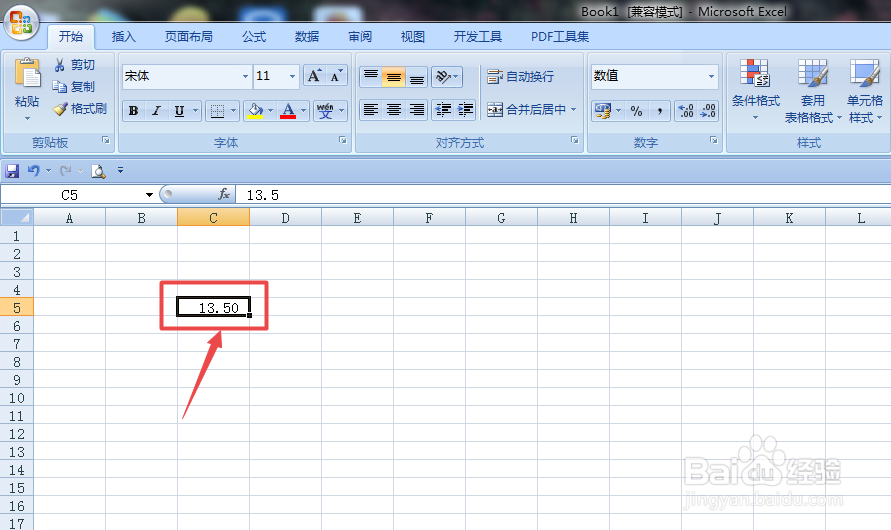
Task: Switch to 数据 ribbon tab
Action: point(307,37)
